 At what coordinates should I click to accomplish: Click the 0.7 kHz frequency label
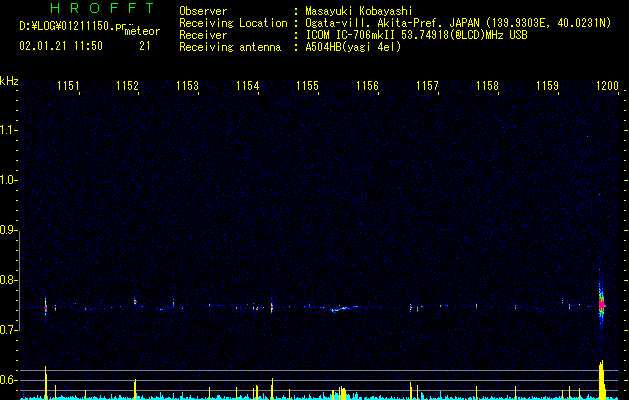[x=8, y=330]
